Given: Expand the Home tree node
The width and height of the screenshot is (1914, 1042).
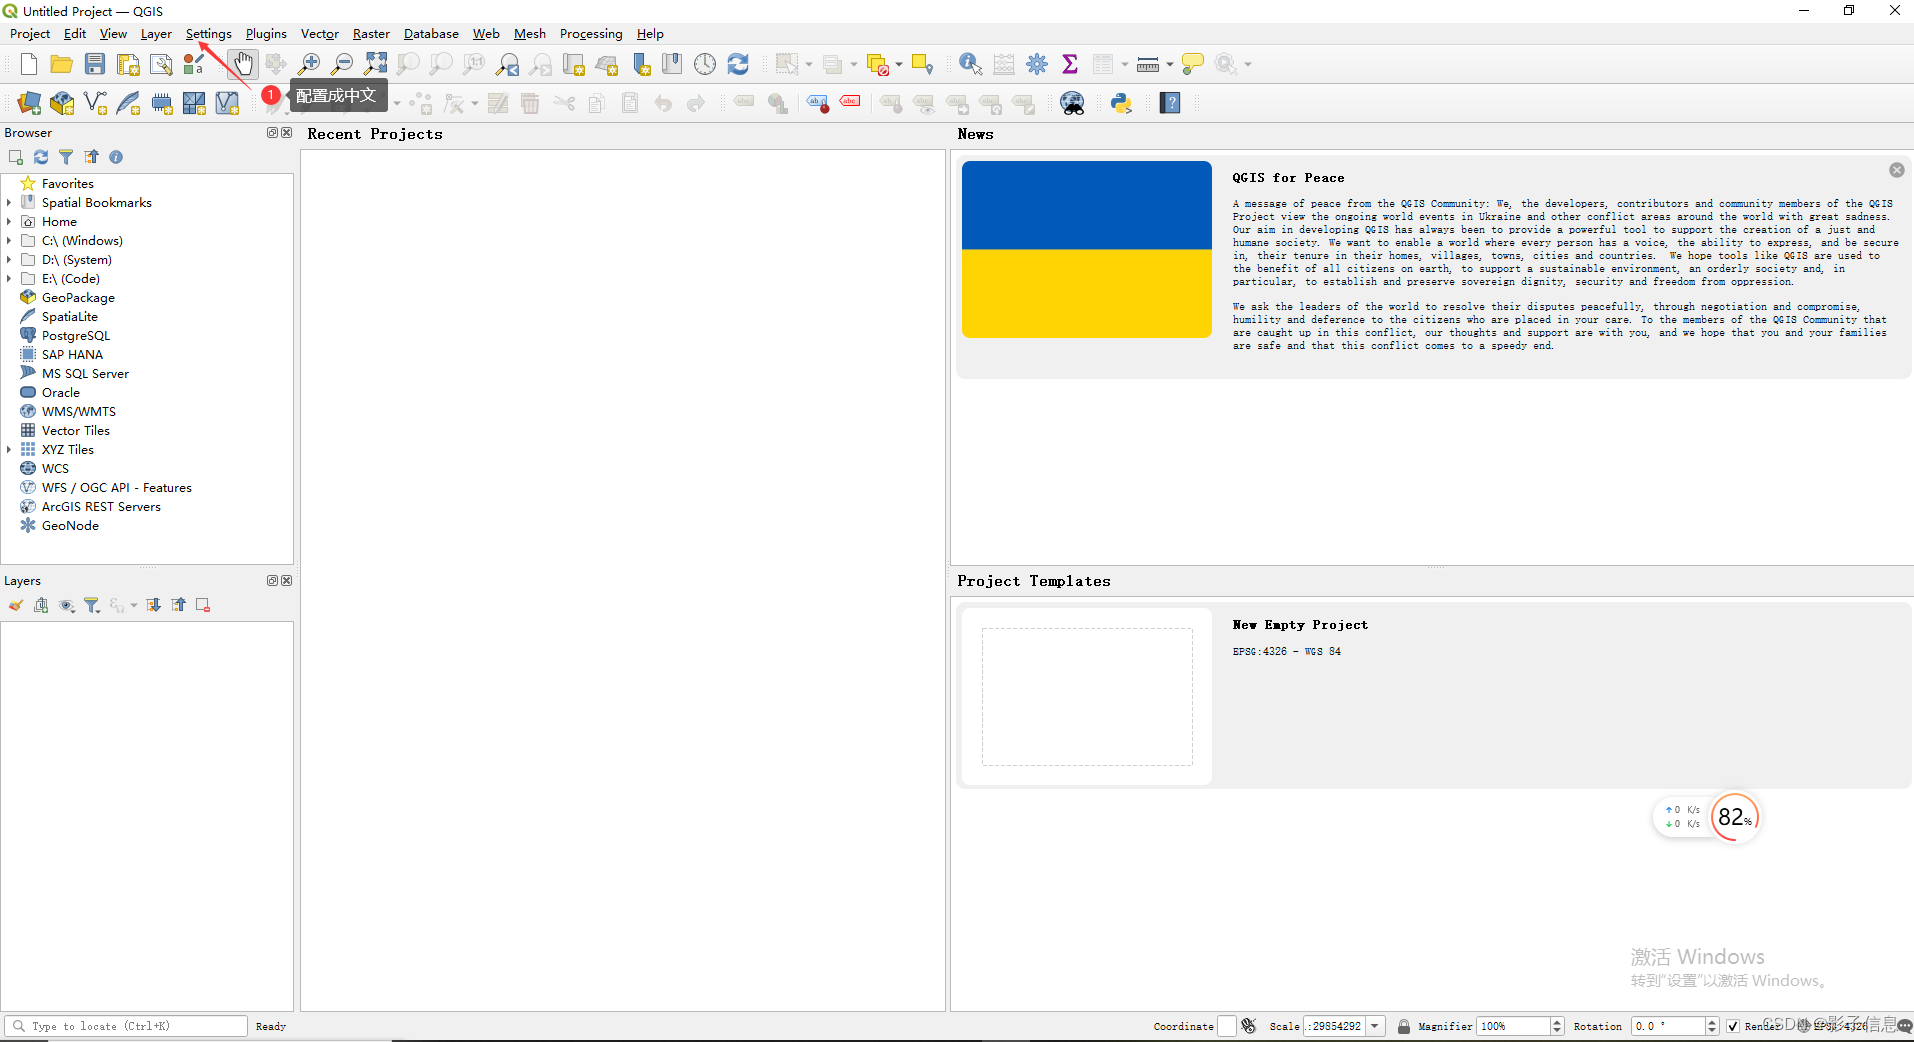Looking at the screenshot, I should tap(9, 222).
